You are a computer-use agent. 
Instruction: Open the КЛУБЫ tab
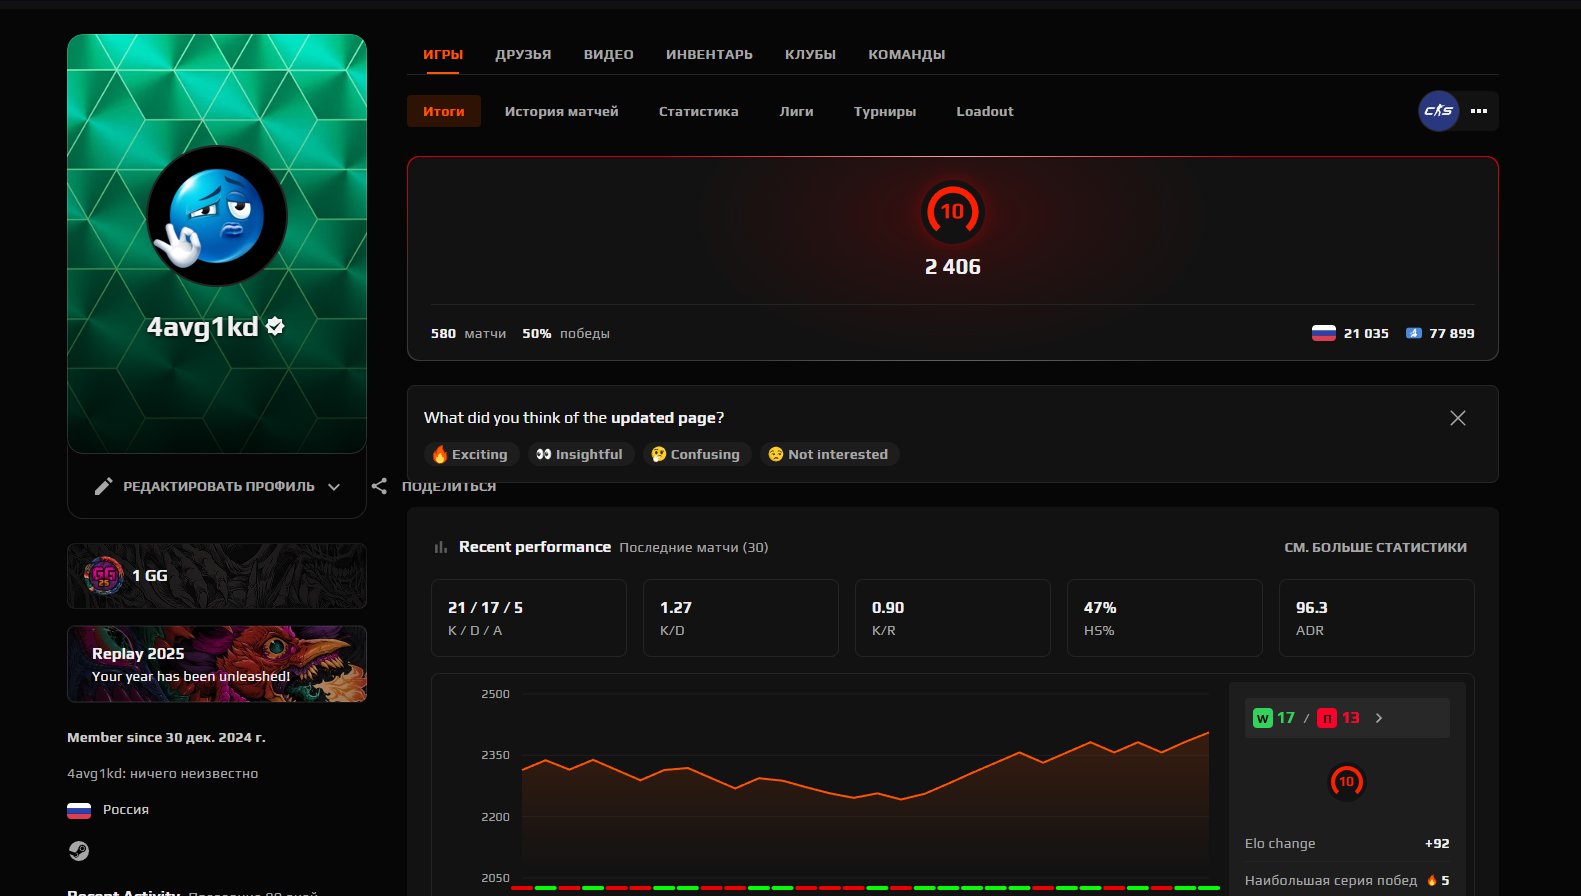point(810,54)
